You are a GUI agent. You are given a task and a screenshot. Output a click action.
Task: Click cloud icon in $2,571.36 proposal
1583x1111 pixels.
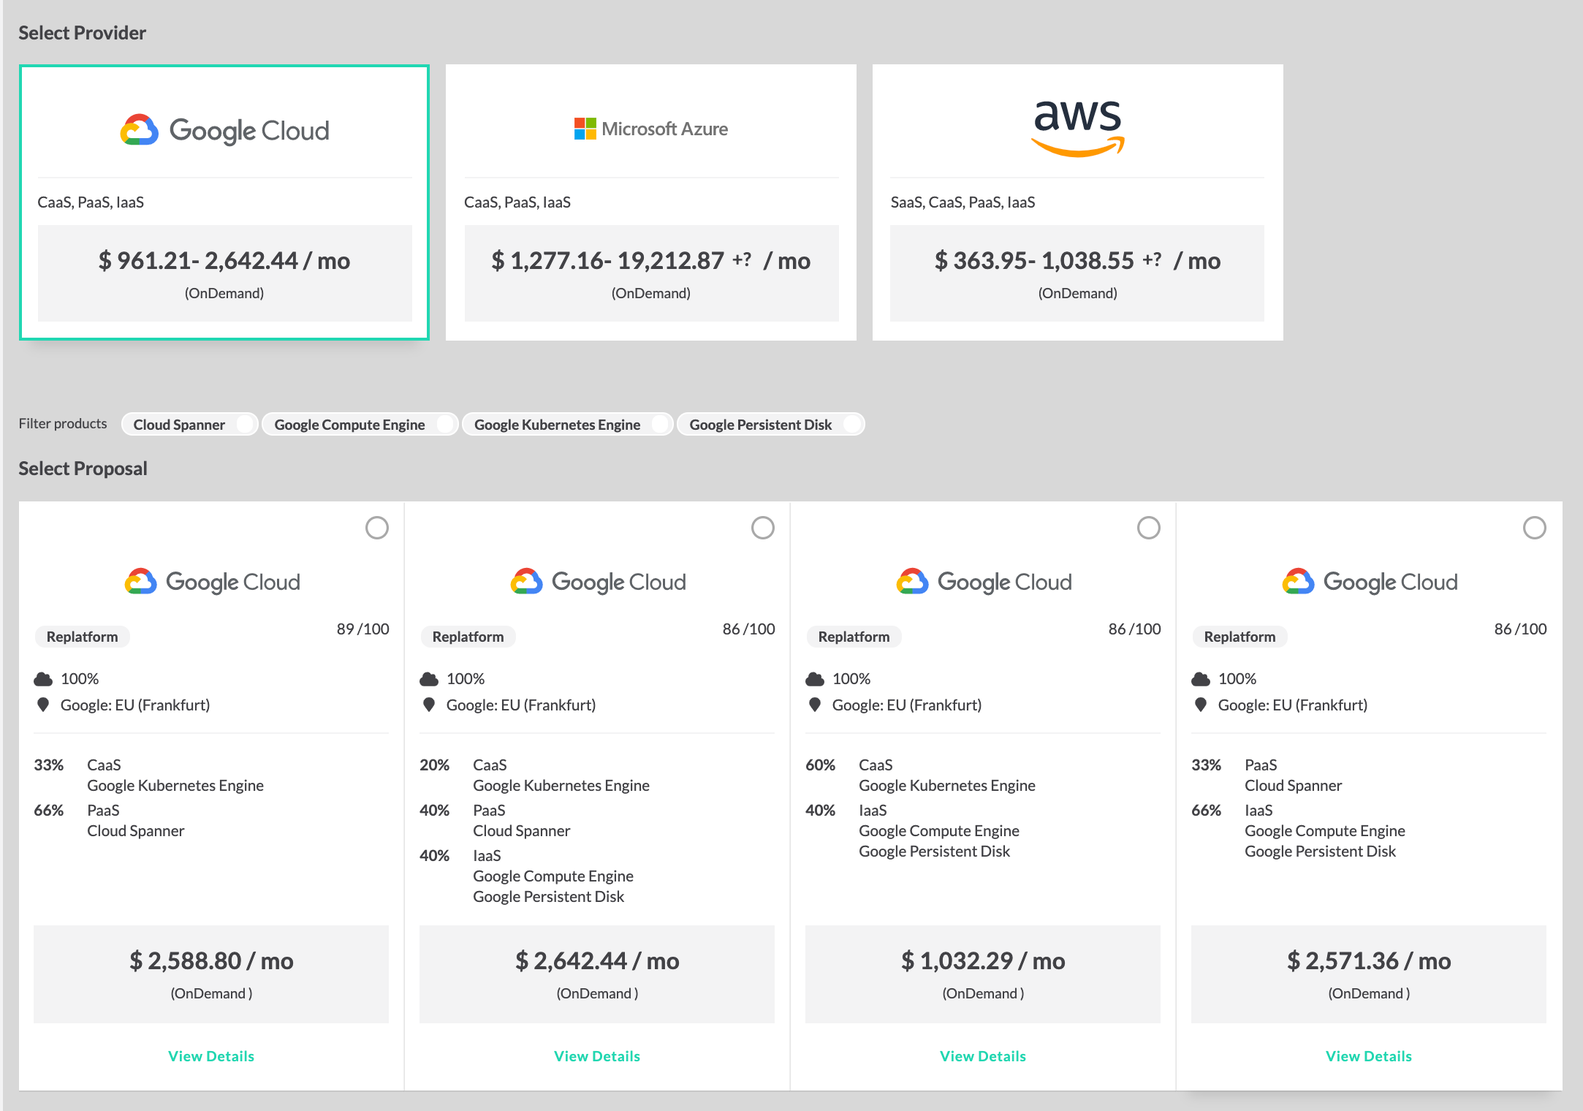coord(1201,679)
